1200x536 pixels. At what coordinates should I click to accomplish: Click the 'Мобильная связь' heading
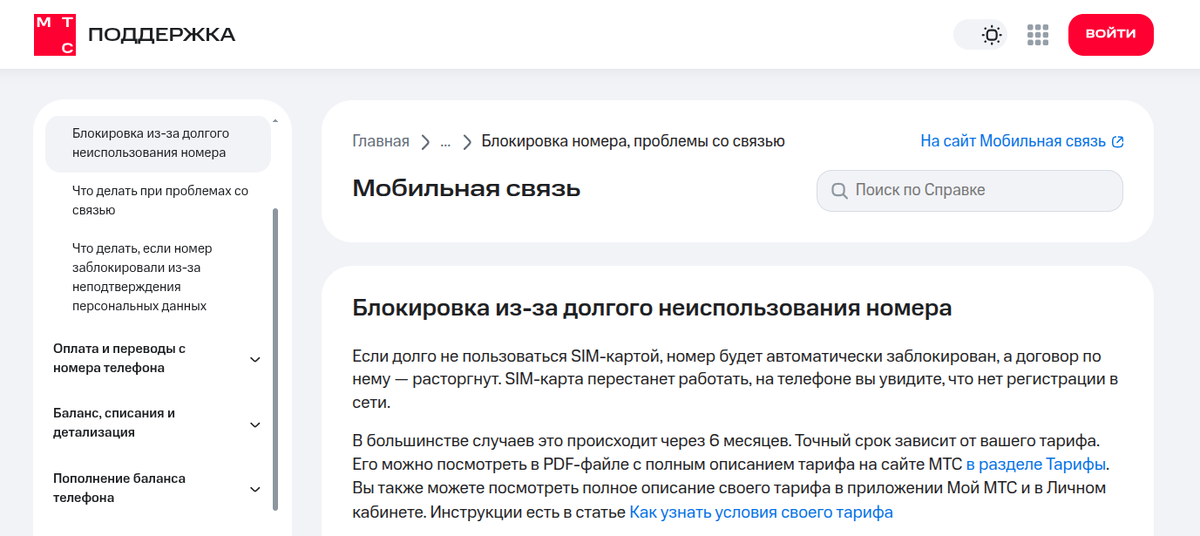click(466, 188)
